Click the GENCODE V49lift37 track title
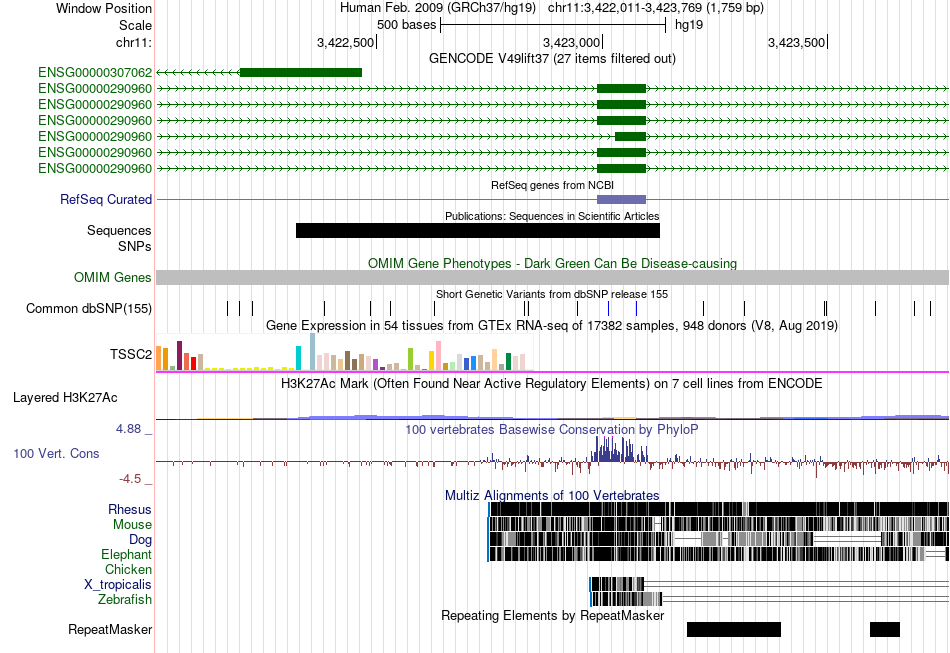This screenshot has height=653, width=950. [552, 59]
